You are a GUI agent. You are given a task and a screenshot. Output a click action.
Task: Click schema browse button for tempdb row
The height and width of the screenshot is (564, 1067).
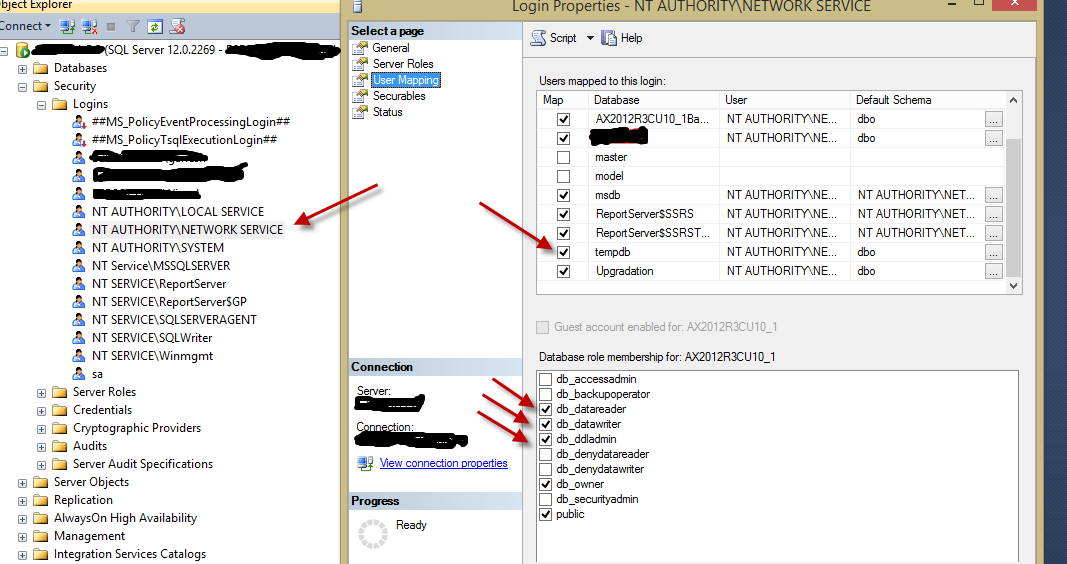994,252
